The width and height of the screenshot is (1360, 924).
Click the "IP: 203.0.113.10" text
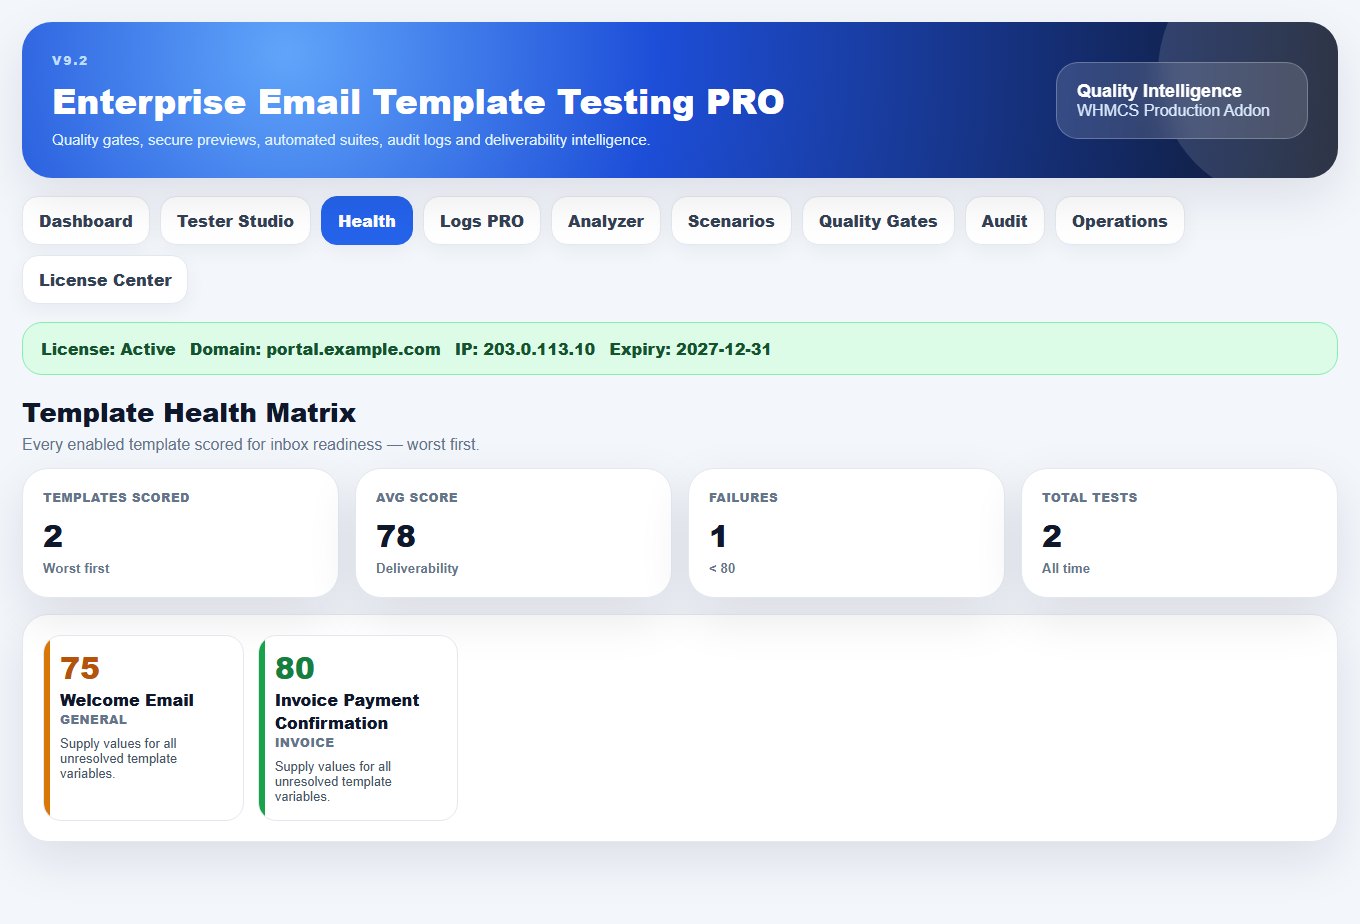pyautogui.click(x=525, y=349)
